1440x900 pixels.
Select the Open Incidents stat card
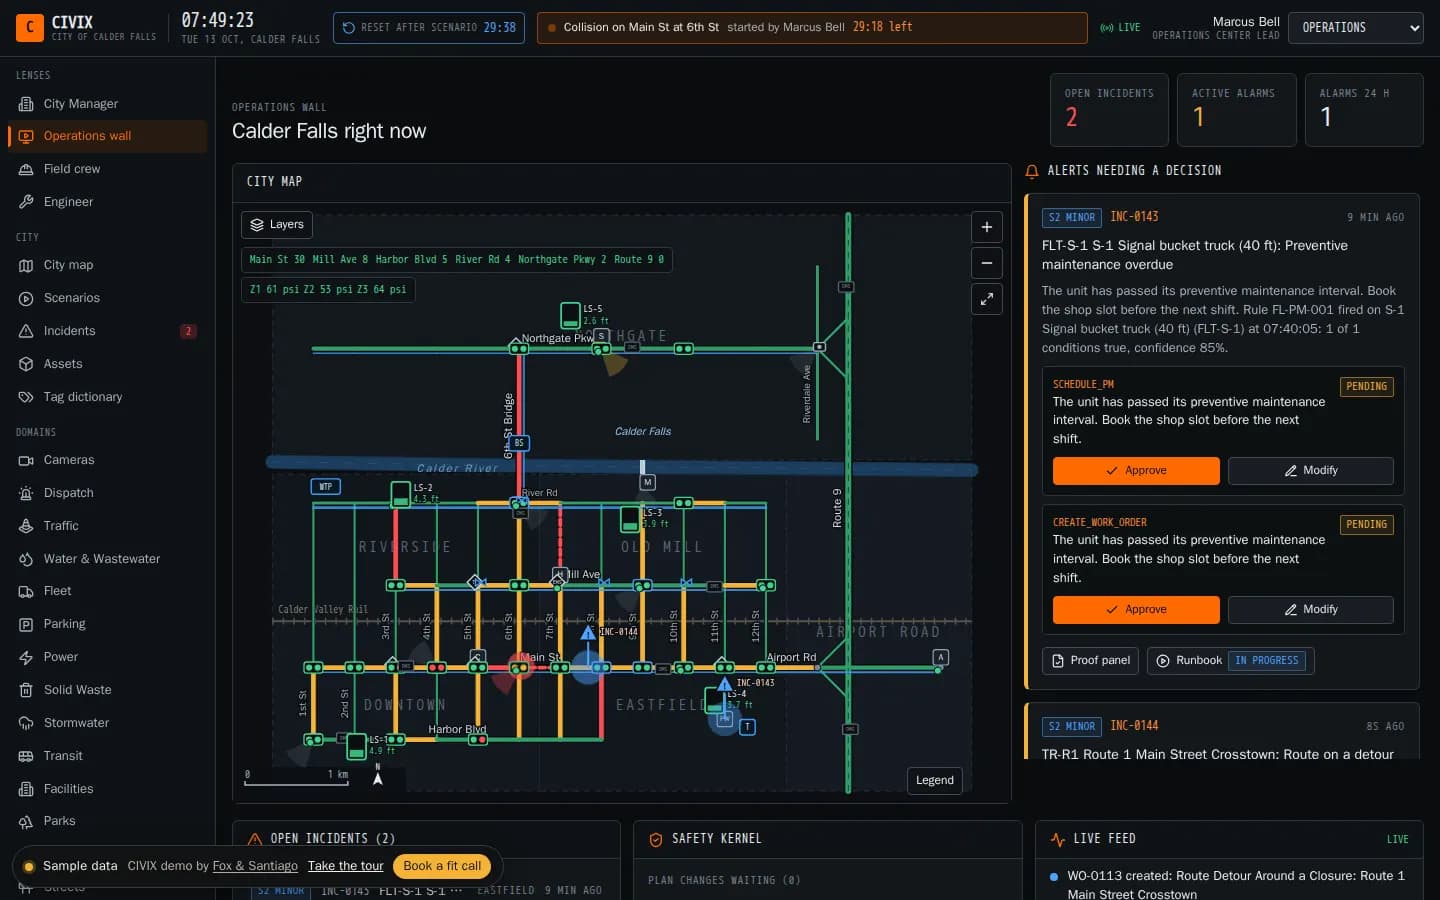[1109, 110]
